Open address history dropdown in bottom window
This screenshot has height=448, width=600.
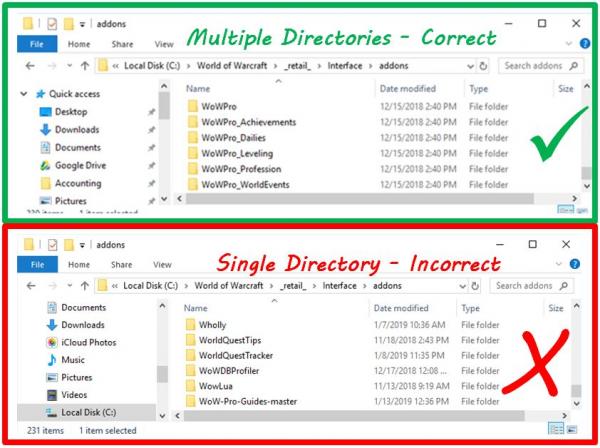coord(462,286)
